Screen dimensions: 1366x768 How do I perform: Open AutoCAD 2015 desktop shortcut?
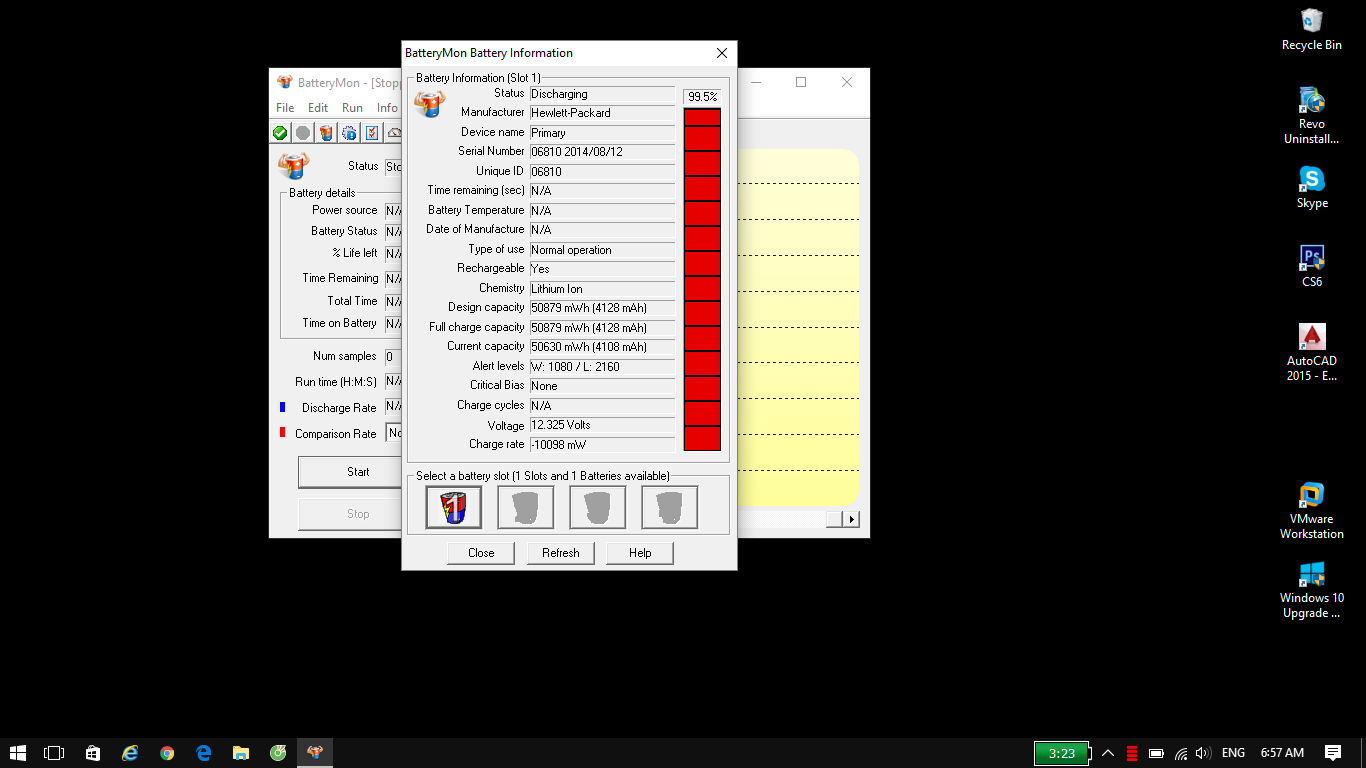(1312, 352)
